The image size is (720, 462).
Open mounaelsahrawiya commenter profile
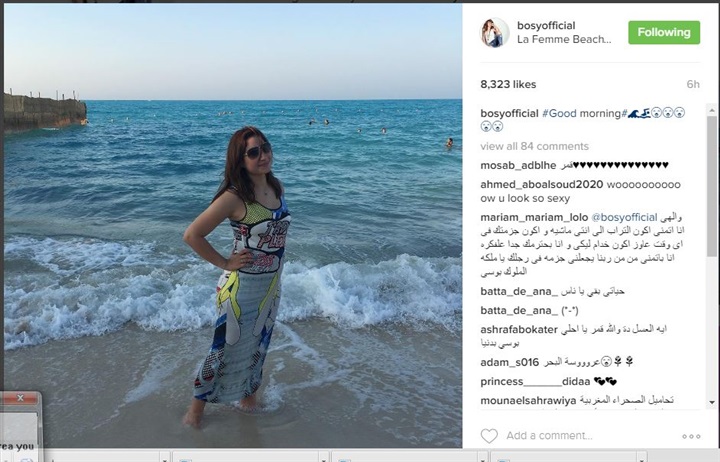point(528,401)
